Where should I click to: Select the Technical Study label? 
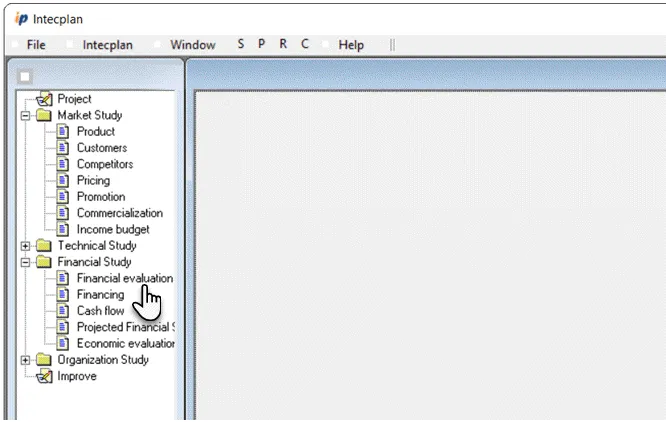pyautogui.click(x=97, y=245)
